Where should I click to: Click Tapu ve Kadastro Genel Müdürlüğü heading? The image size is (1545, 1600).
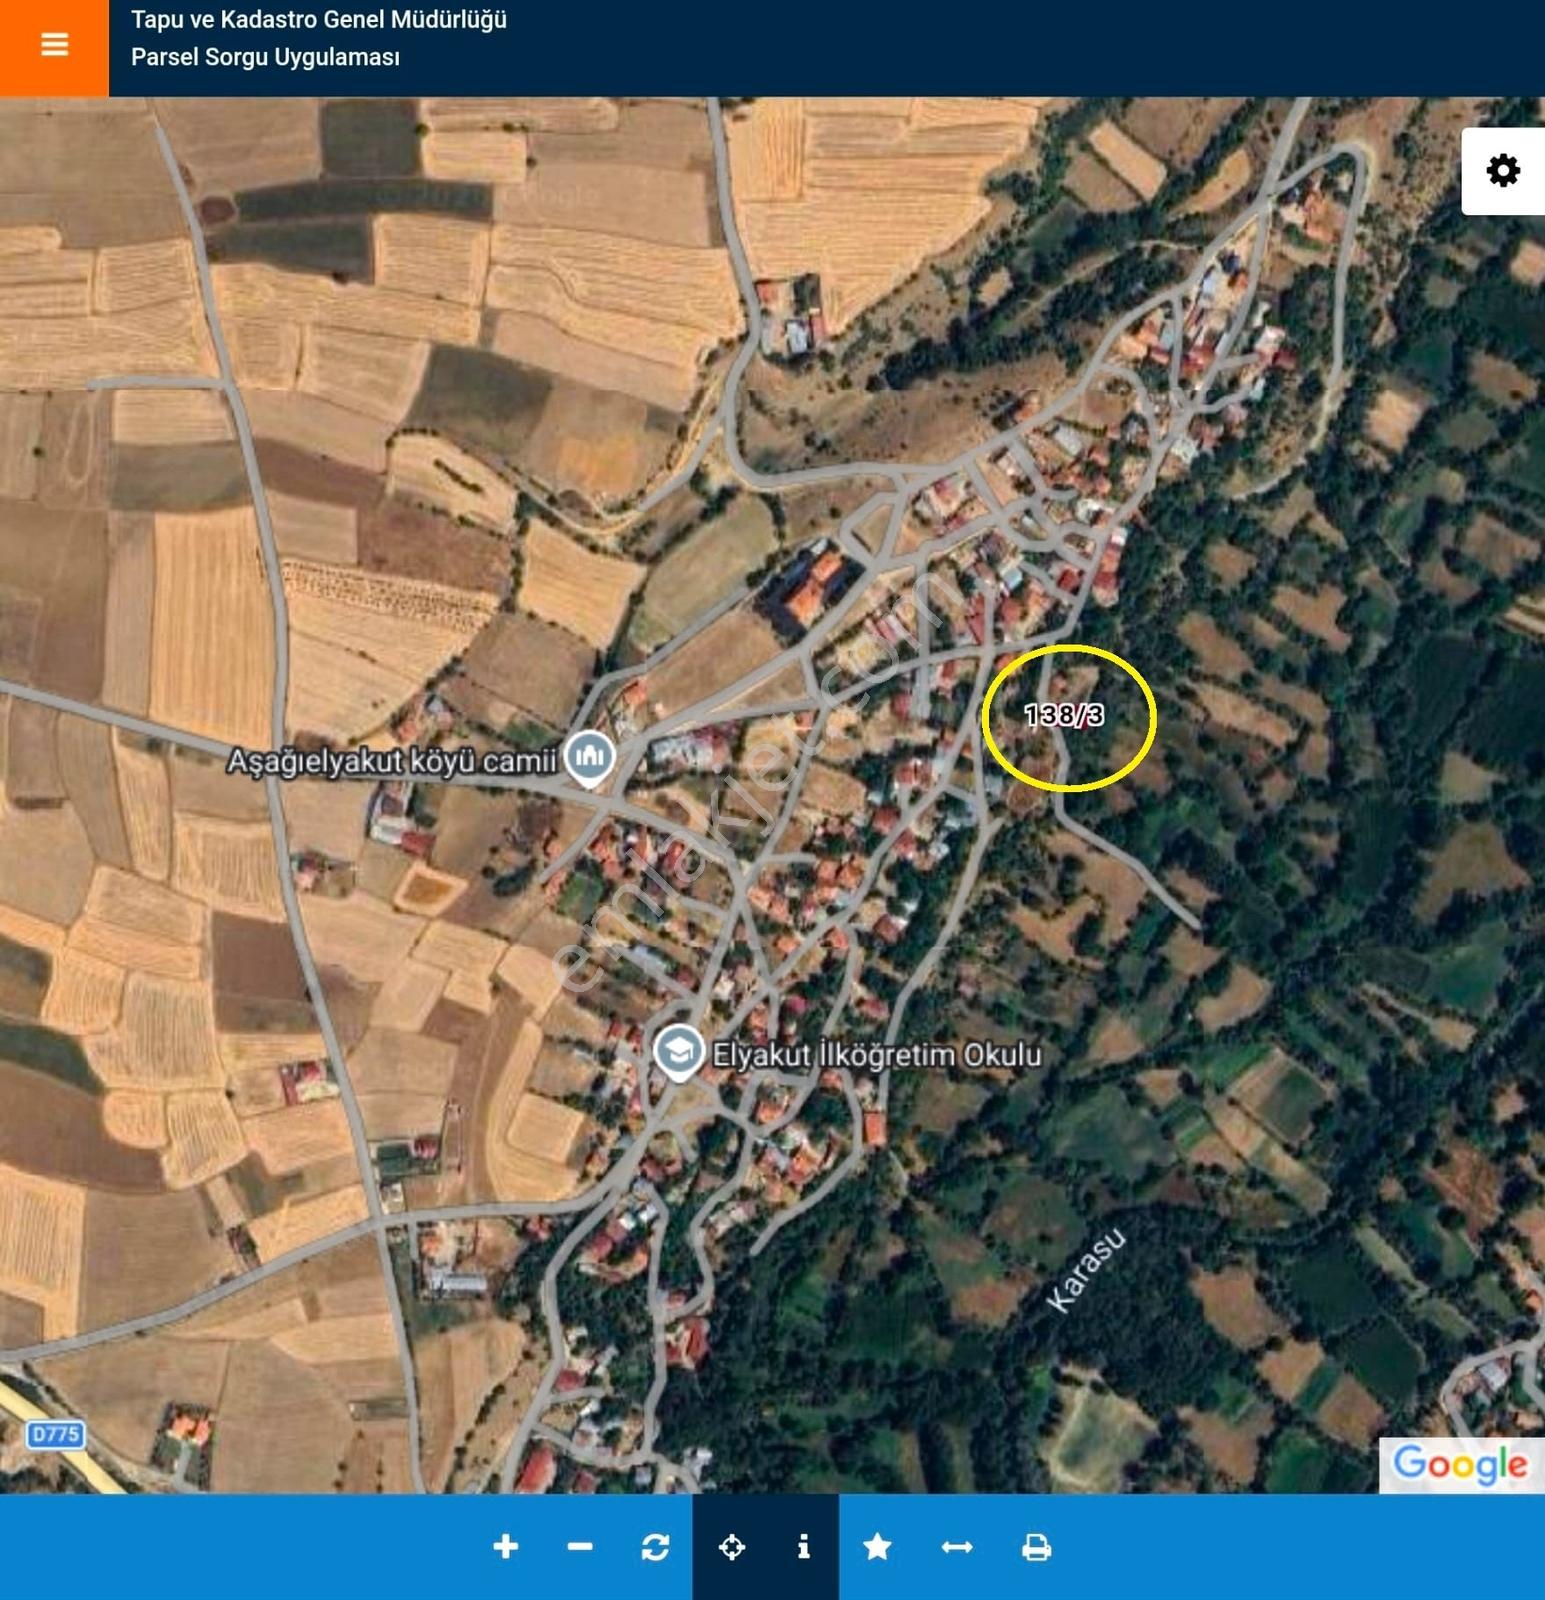pos(319,19)
